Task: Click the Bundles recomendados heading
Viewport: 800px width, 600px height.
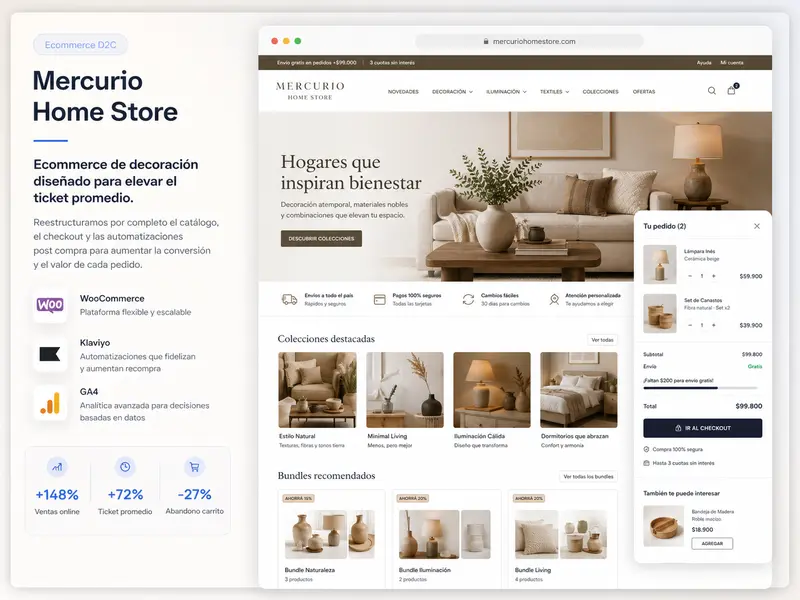Action: coord(327,476)
